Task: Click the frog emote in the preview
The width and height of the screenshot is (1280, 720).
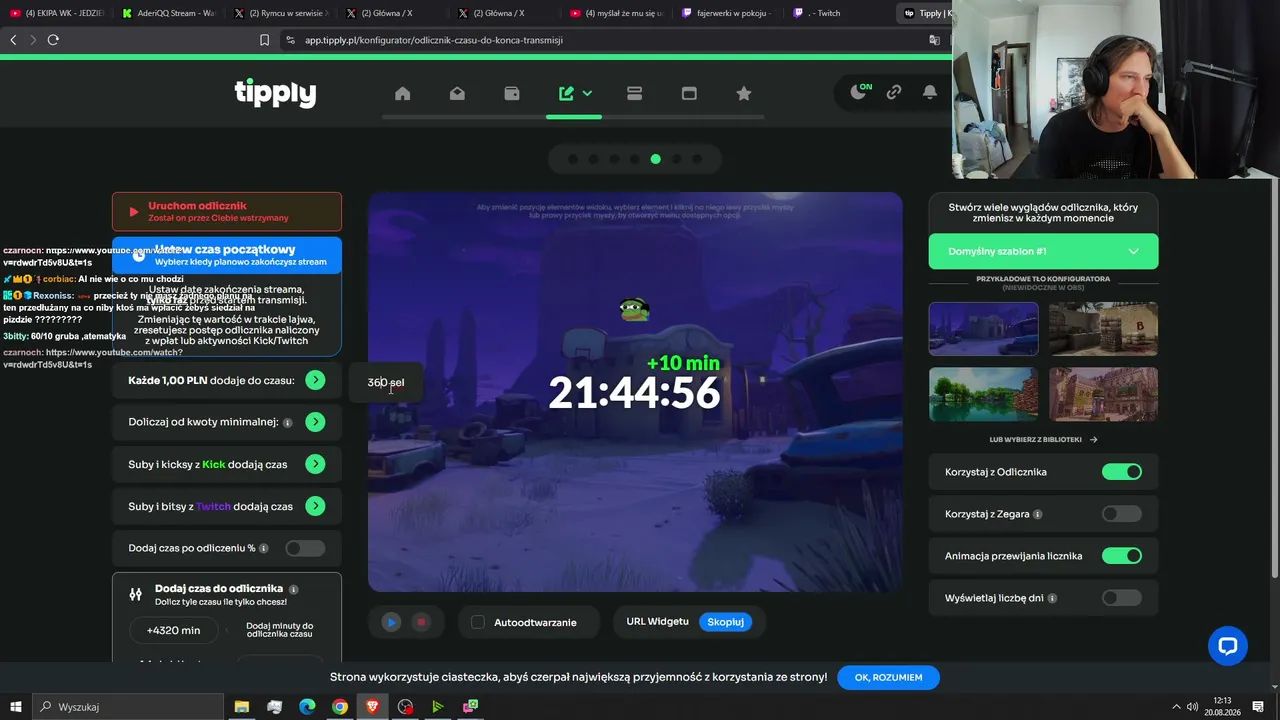Action: (633, 309)
